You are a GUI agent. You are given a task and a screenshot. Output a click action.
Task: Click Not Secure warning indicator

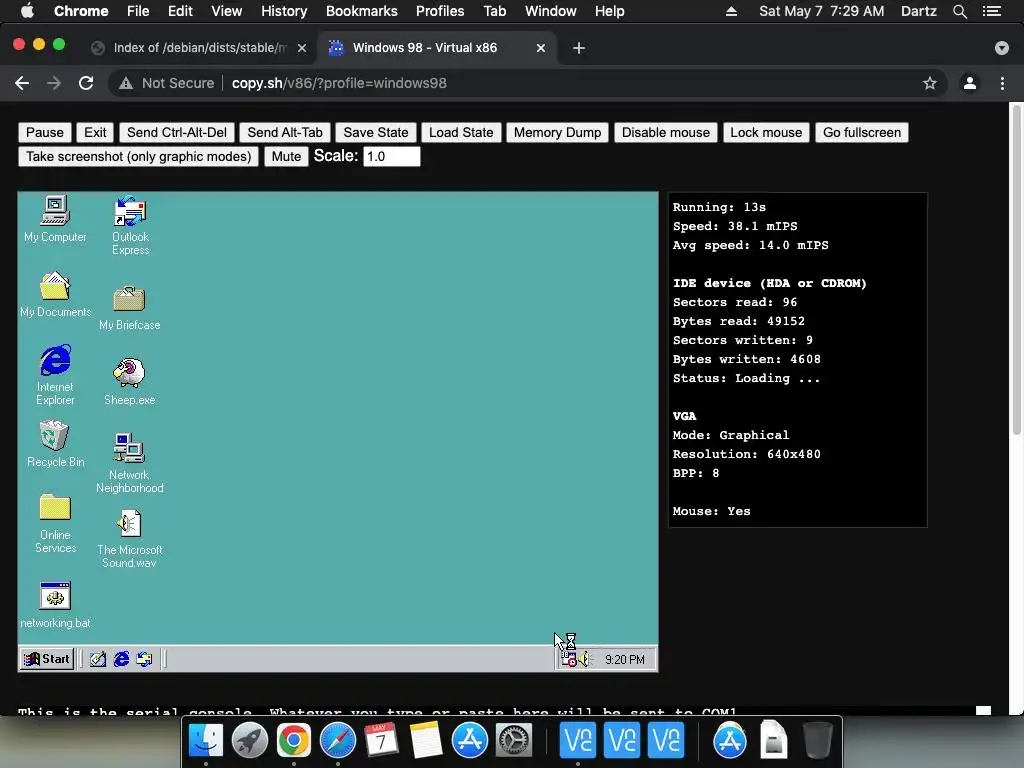167,83
